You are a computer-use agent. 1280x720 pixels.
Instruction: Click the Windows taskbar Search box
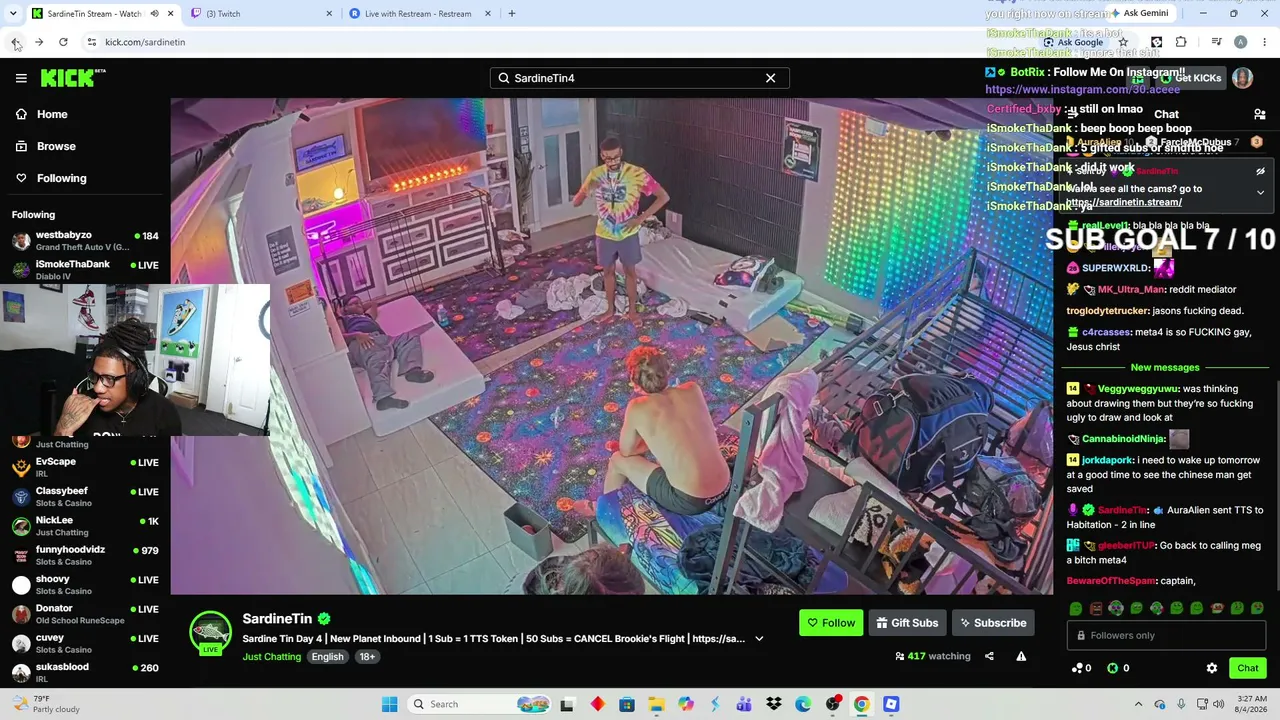tap(480, 704)
